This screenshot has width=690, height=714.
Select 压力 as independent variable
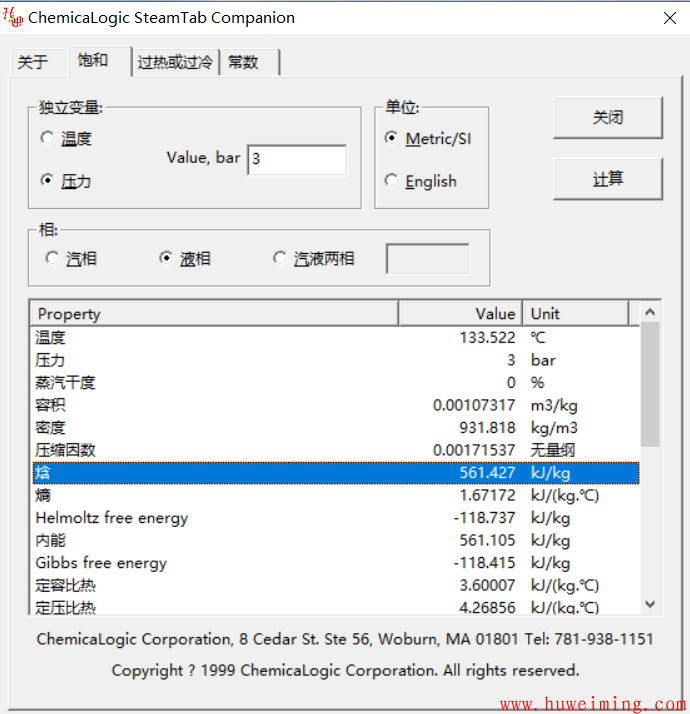click(x=66, y=181)
